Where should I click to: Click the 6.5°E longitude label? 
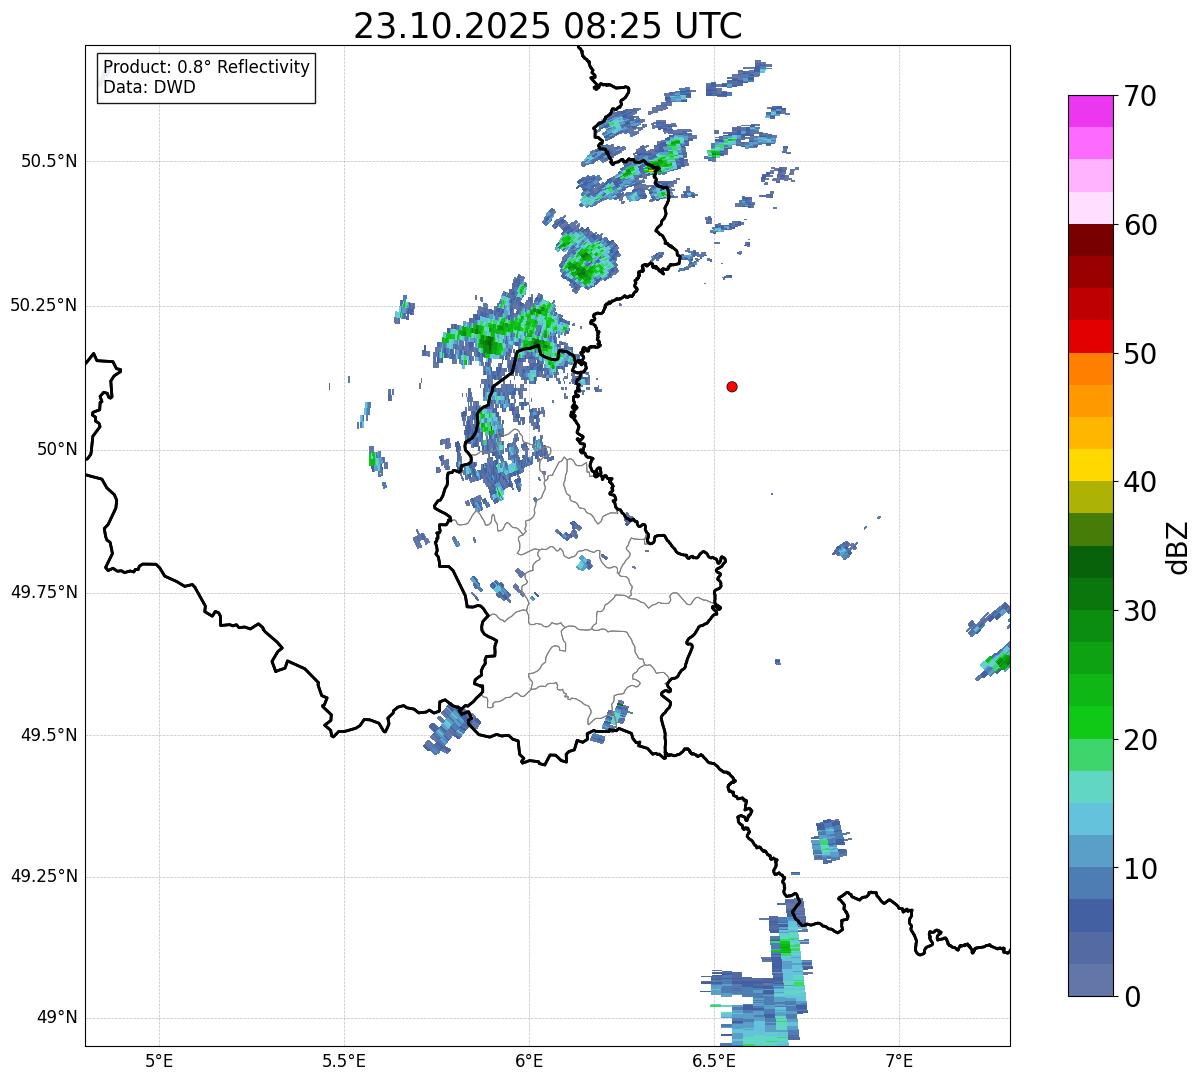pos(714,1060)
